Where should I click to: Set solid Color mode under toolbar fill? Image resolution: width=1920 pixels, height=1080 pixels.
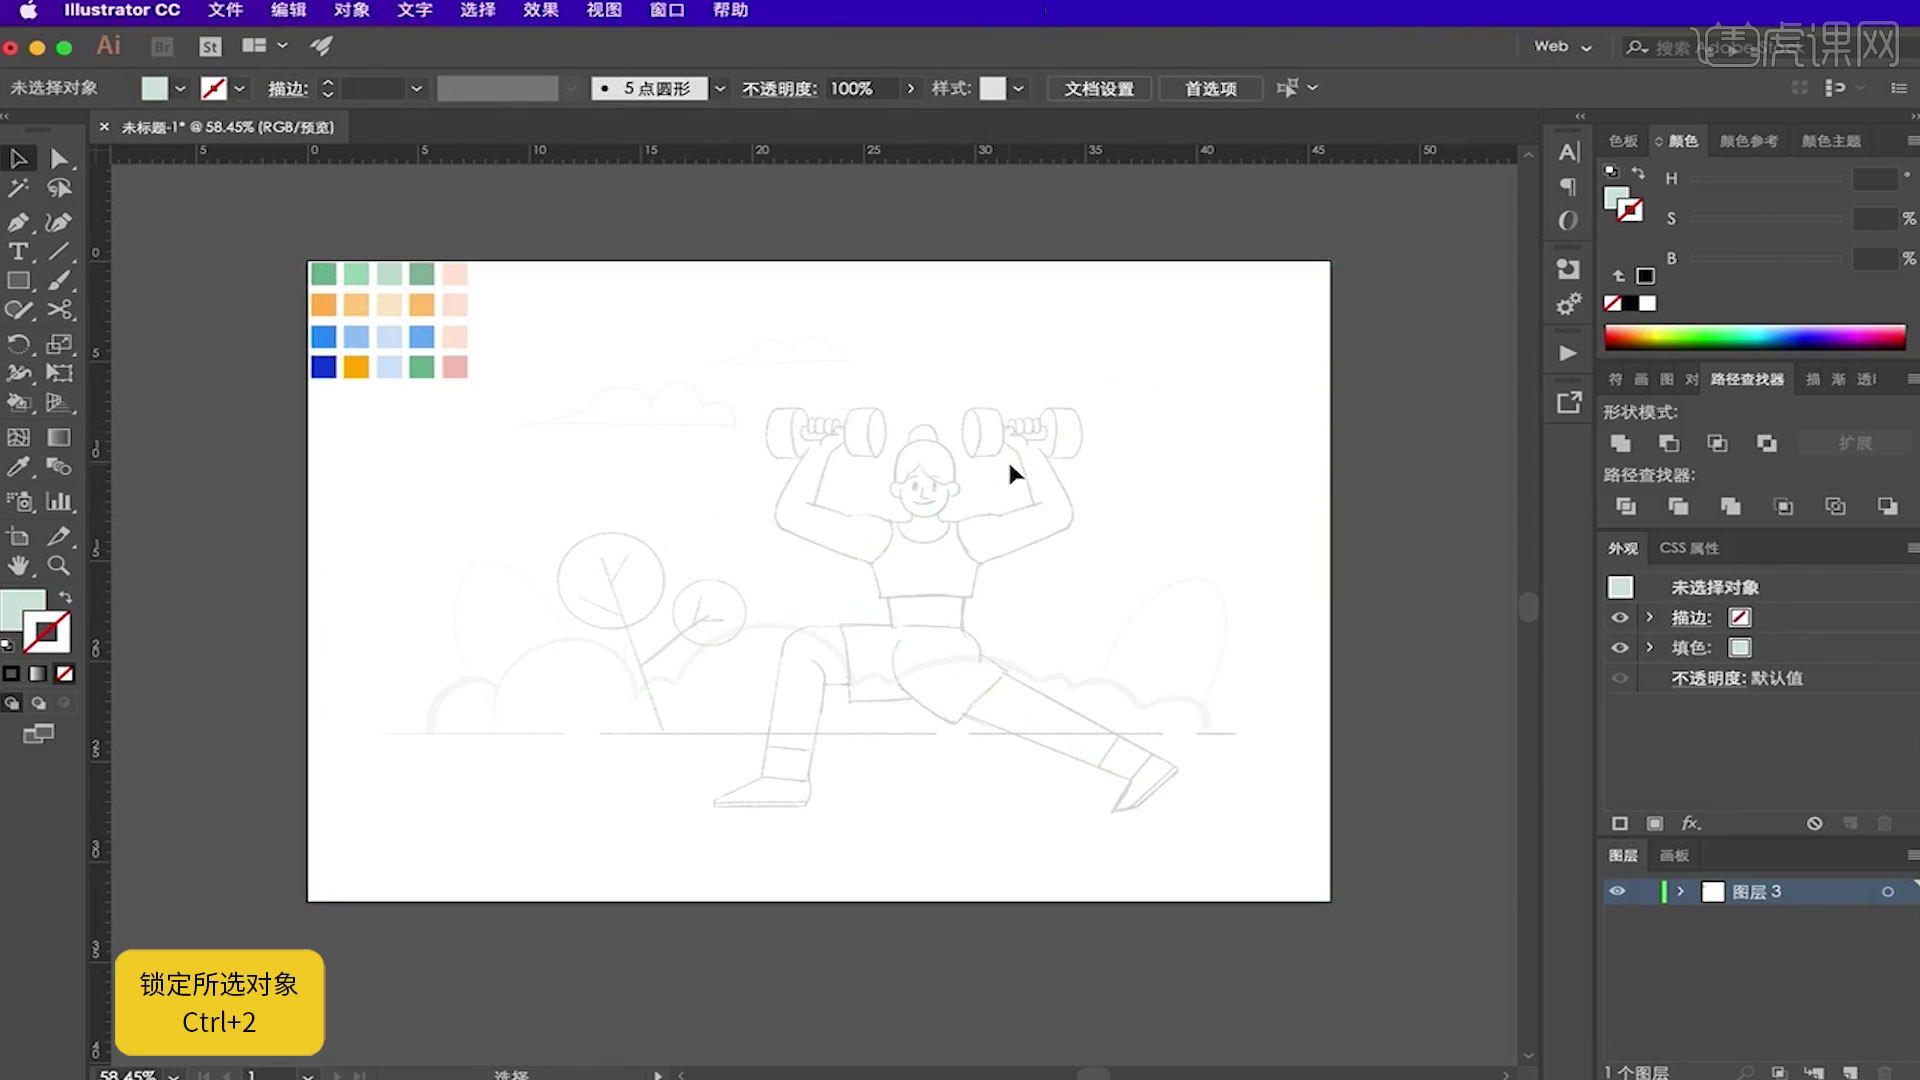[11, 674]
